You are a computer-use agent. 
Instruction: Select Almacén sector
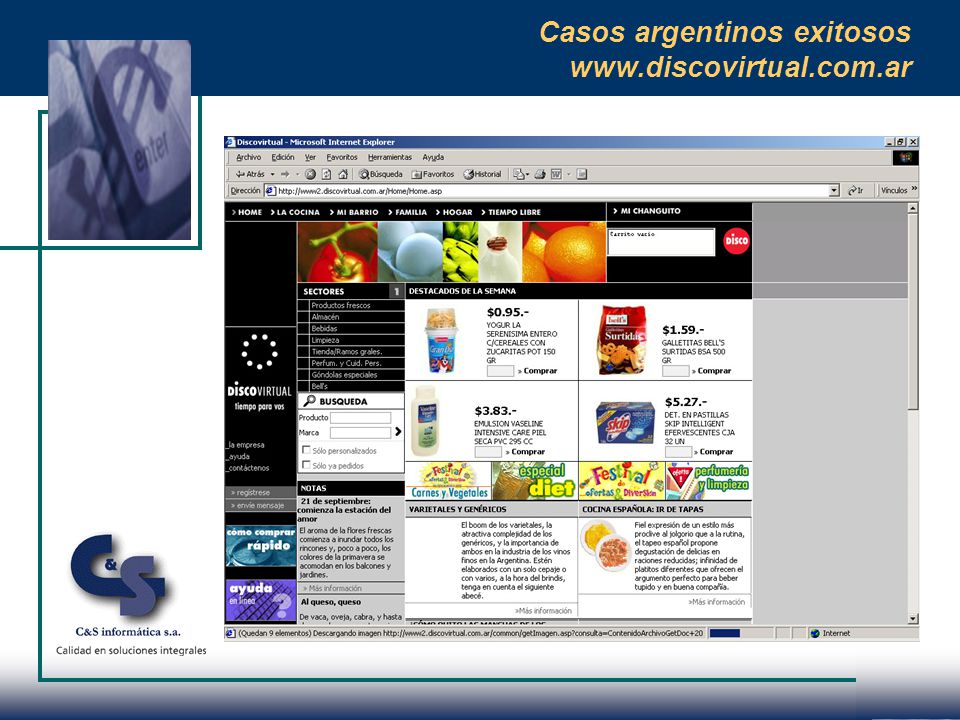tap(325, 317)
